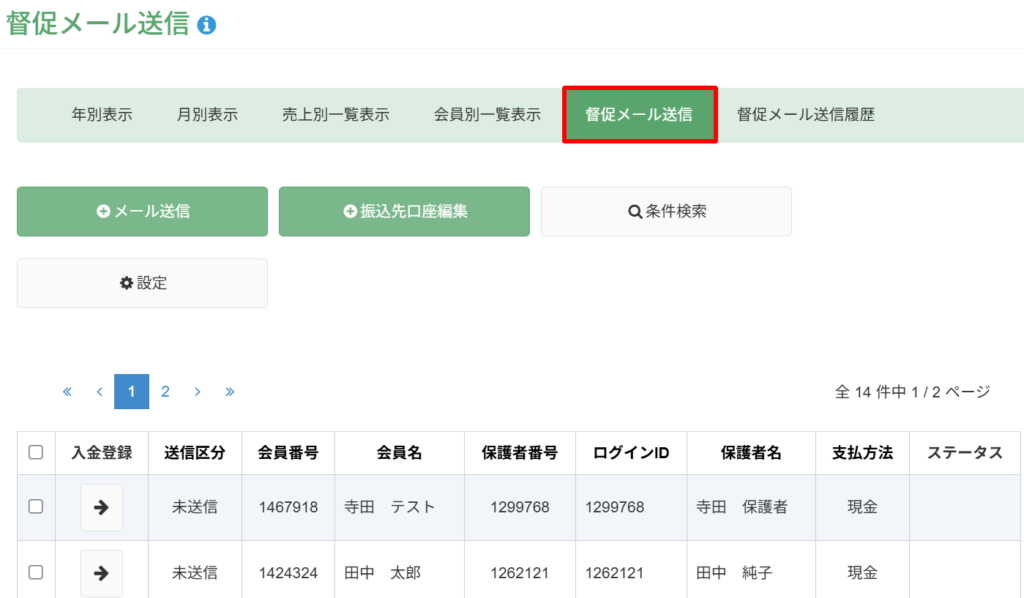Image resolution: width=1024 pixels, height=598 pixels.
Task: Open 条件検索 search conditions
Action: pos(666,212)
